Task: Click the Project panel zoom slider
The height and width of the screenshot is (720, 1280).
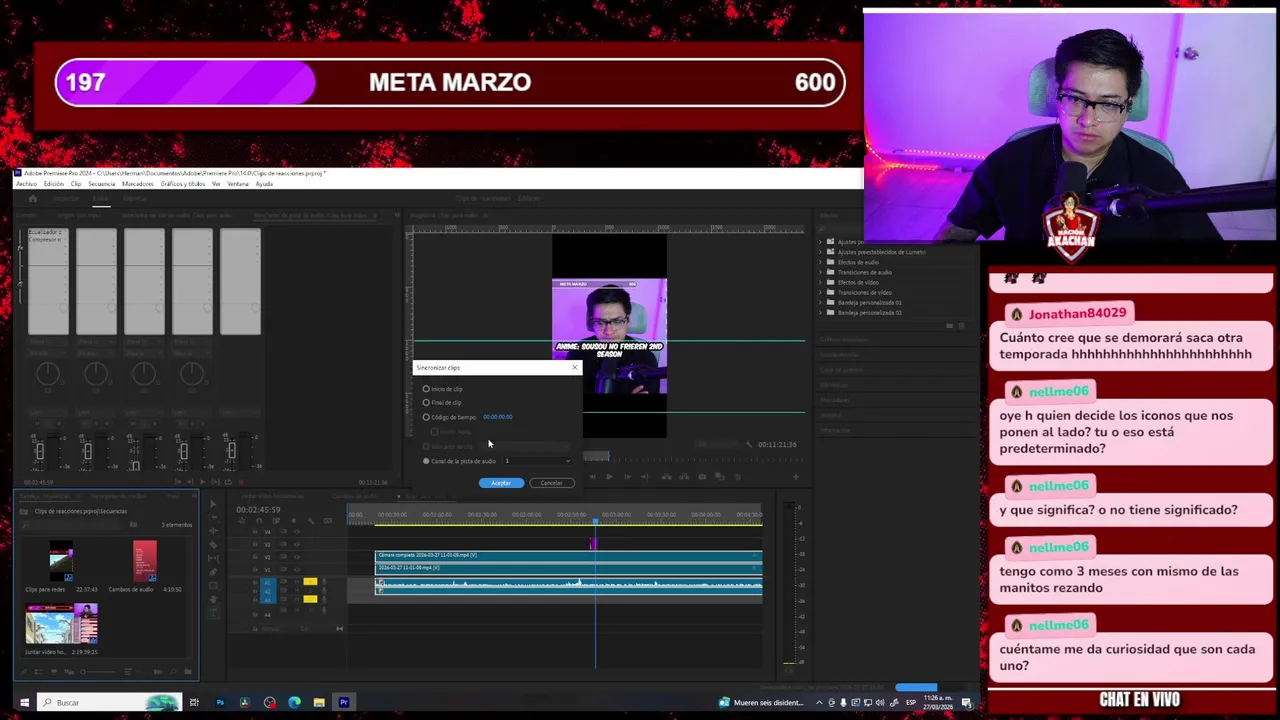Action: [x=98, y=672]
